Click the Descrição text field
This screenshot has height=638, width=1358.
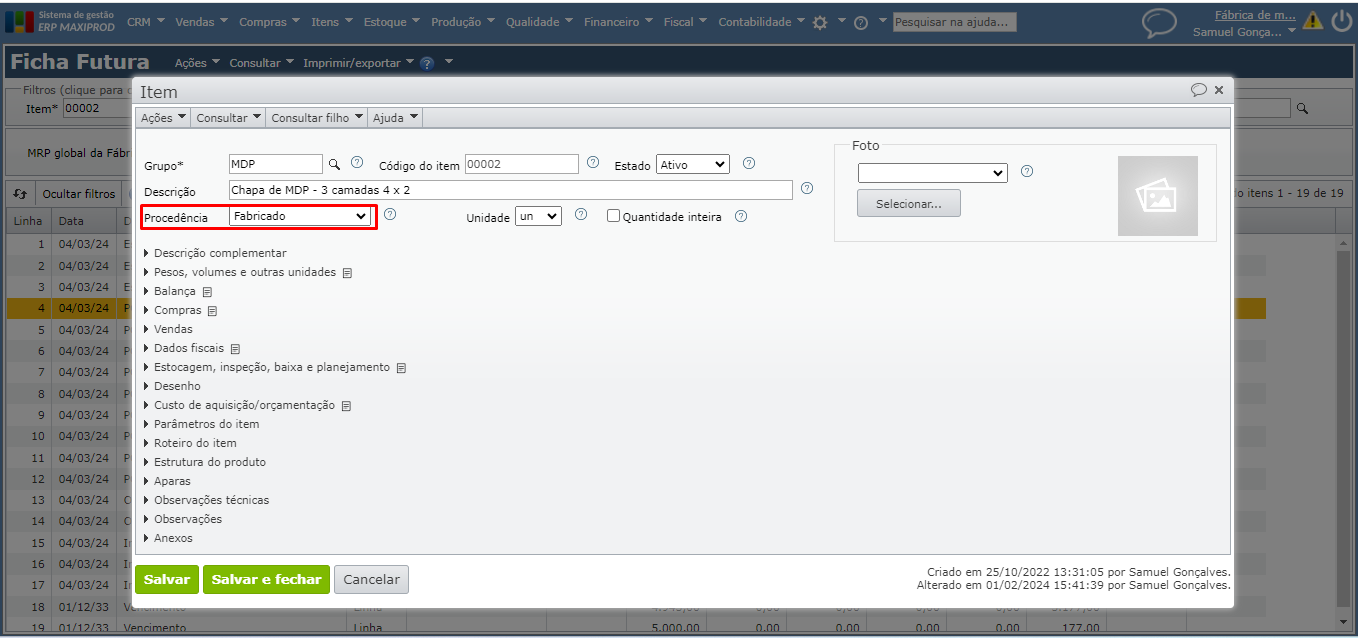(x=510, y=190)
